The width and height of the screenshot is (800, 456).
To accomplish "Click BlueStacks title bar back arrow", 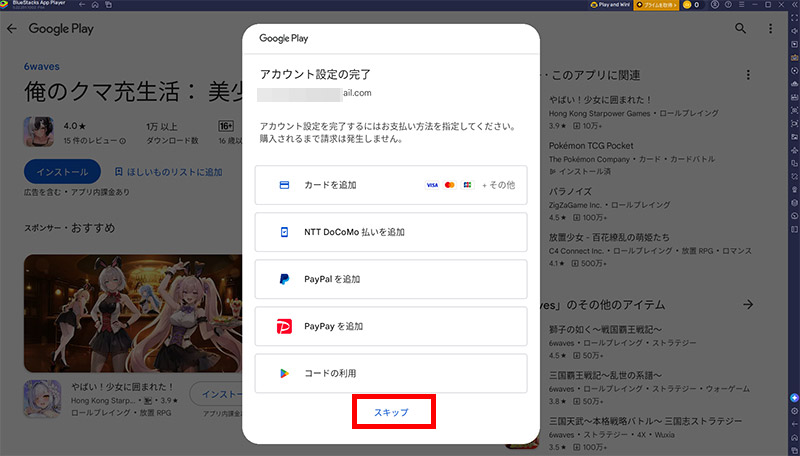I will pos(82,5).
